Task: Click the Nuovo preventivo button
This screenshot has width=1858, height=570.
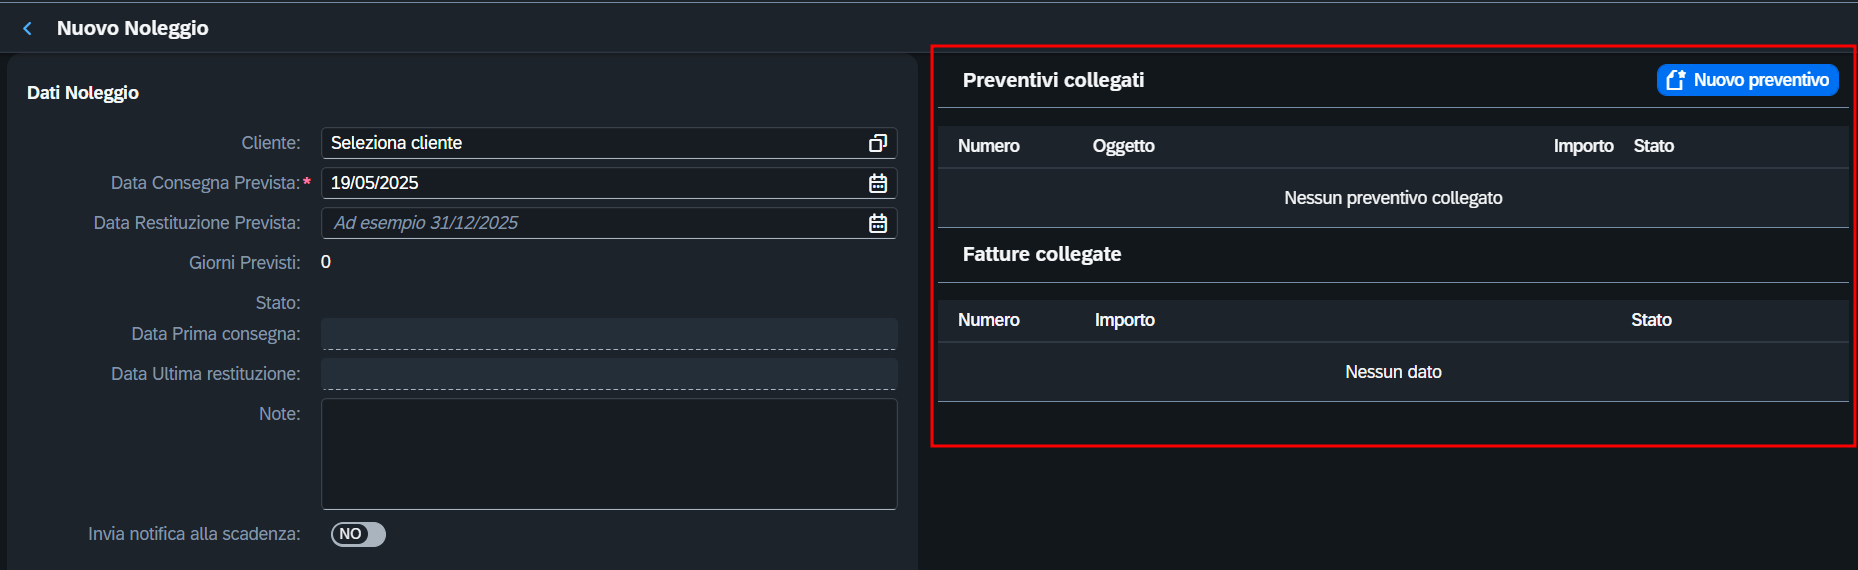Action: 1747,80
